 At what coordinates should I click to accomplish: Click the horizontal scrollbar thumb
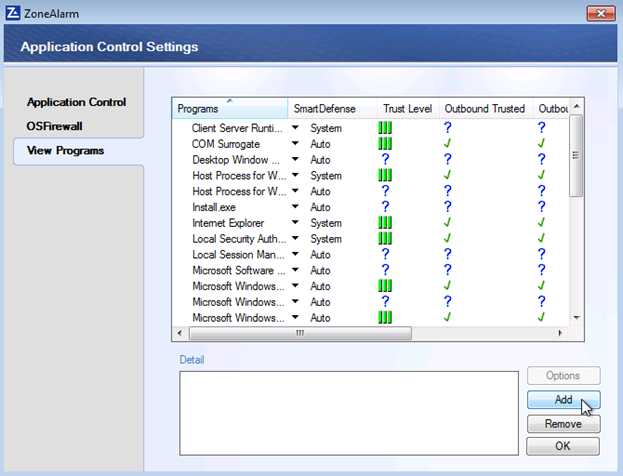point(300,333)
